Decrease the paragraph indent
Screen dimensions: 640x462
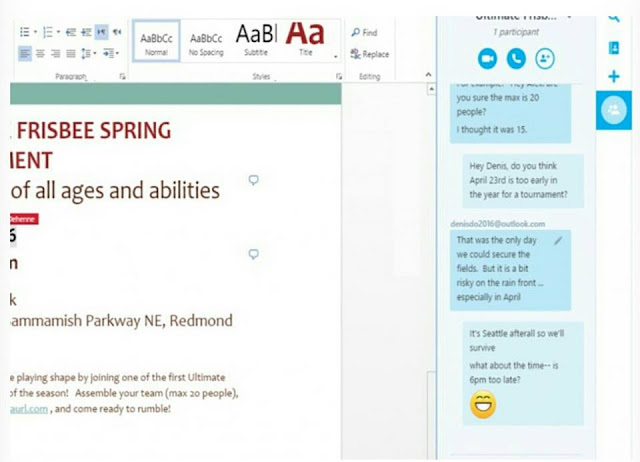pyautogui.click(x=71, y=32)
